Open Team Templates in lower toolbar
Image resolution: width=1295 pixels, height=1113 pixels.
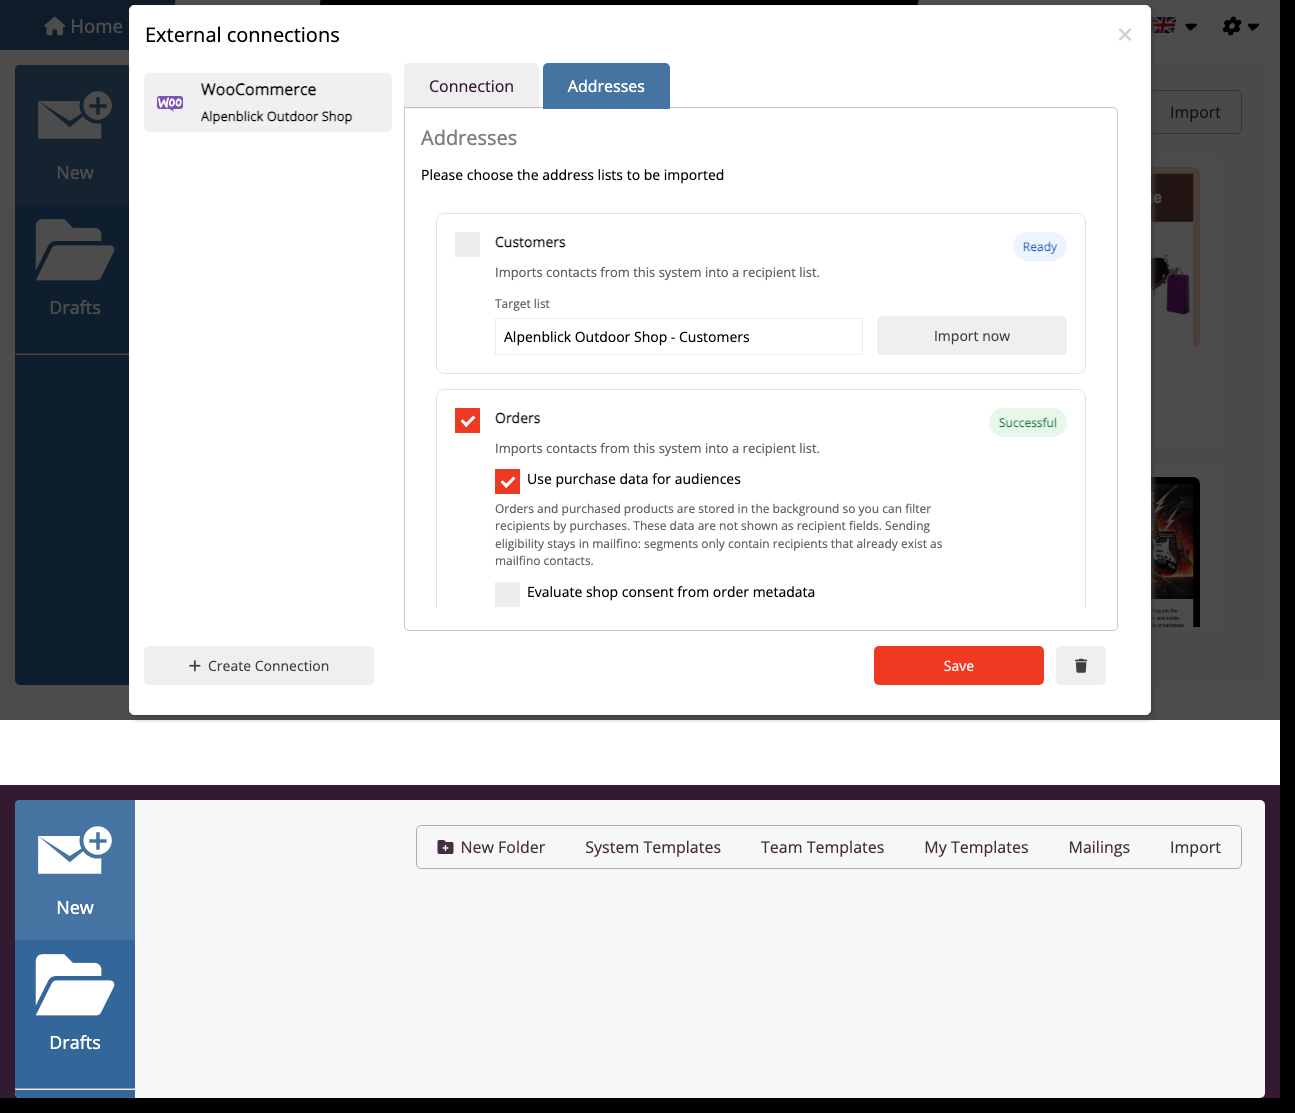click(822, 847)
